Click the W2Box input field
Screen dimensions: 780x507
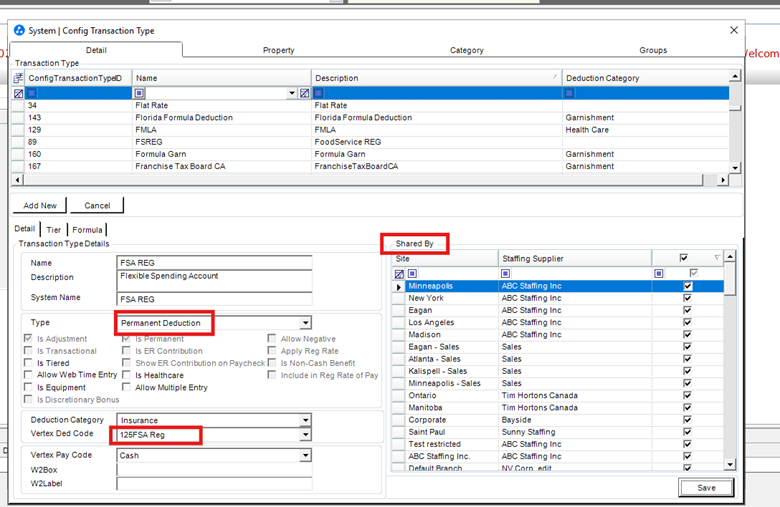[x=214, y=470]
